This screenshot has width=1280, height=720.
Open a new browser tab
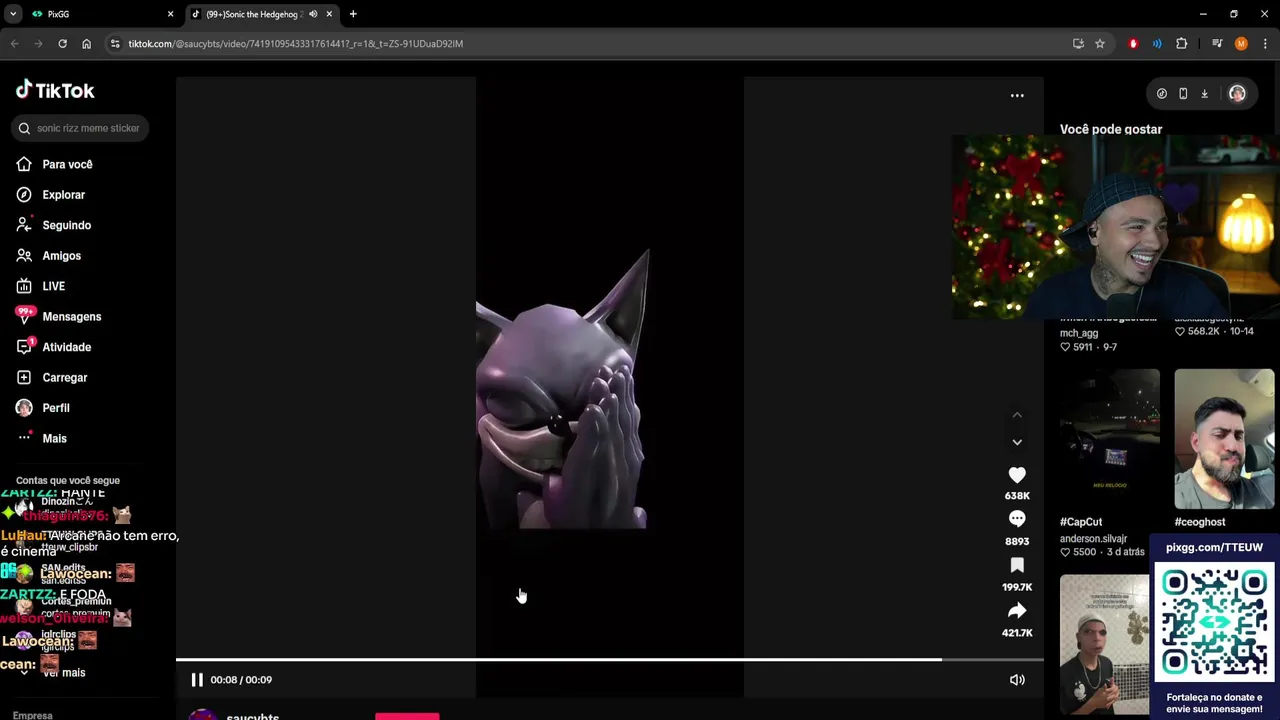click(353, 14)
